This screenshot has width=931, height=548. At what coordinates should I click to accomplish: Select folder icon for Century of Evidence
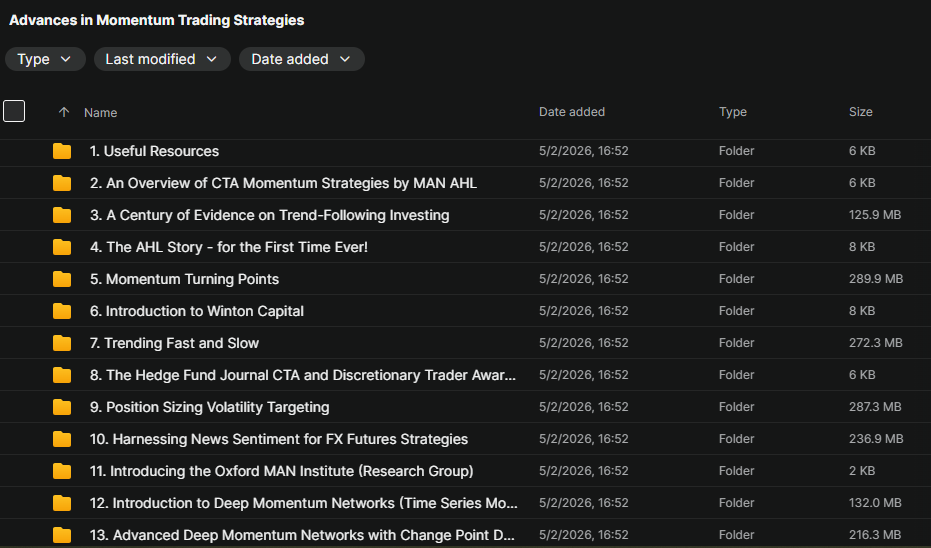click(x=62, y=216)
